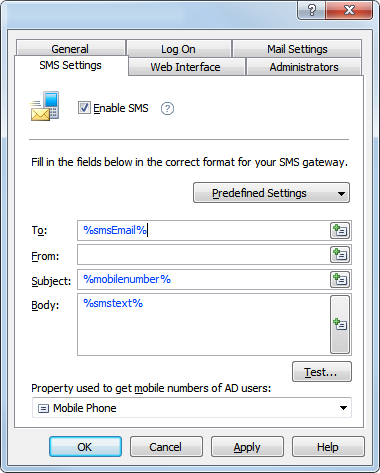This screenshot has width=380, height=473.
Task: Switch to the General tab
Action: (70, 49)
